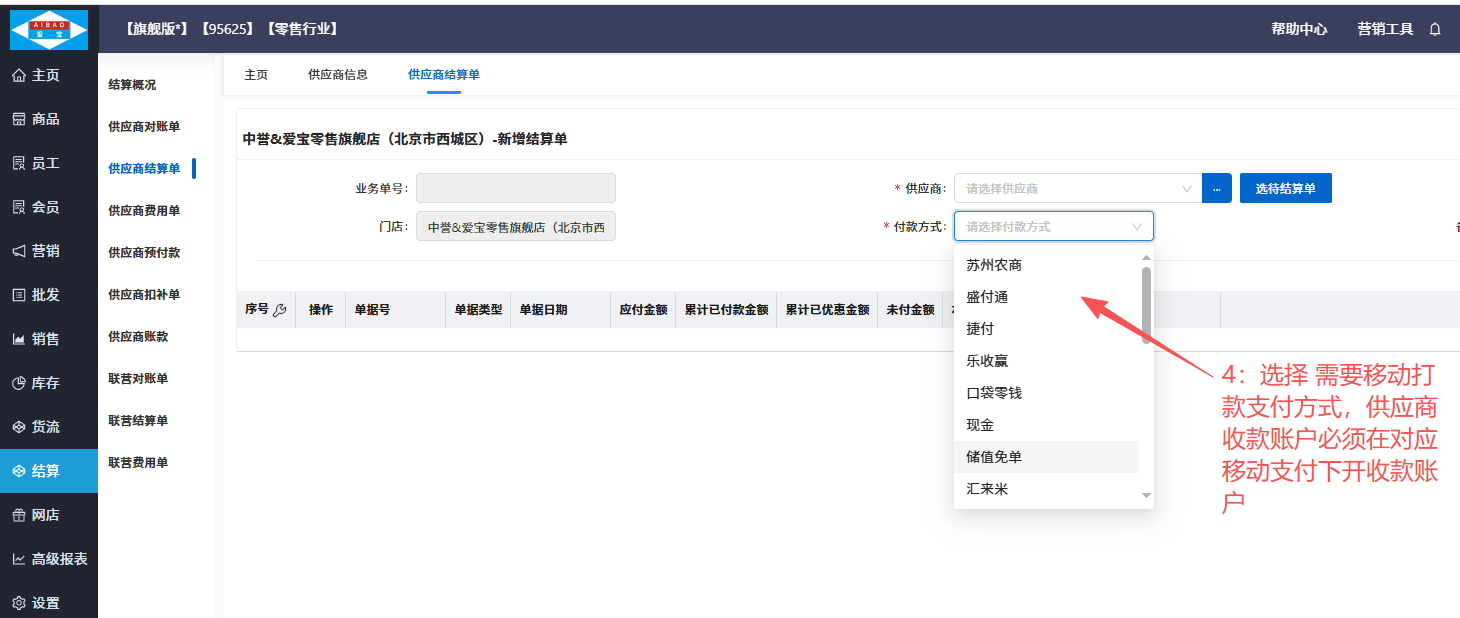
Task: Click the dropdown list scroll-down arrow
Action: click(1147, 496)
